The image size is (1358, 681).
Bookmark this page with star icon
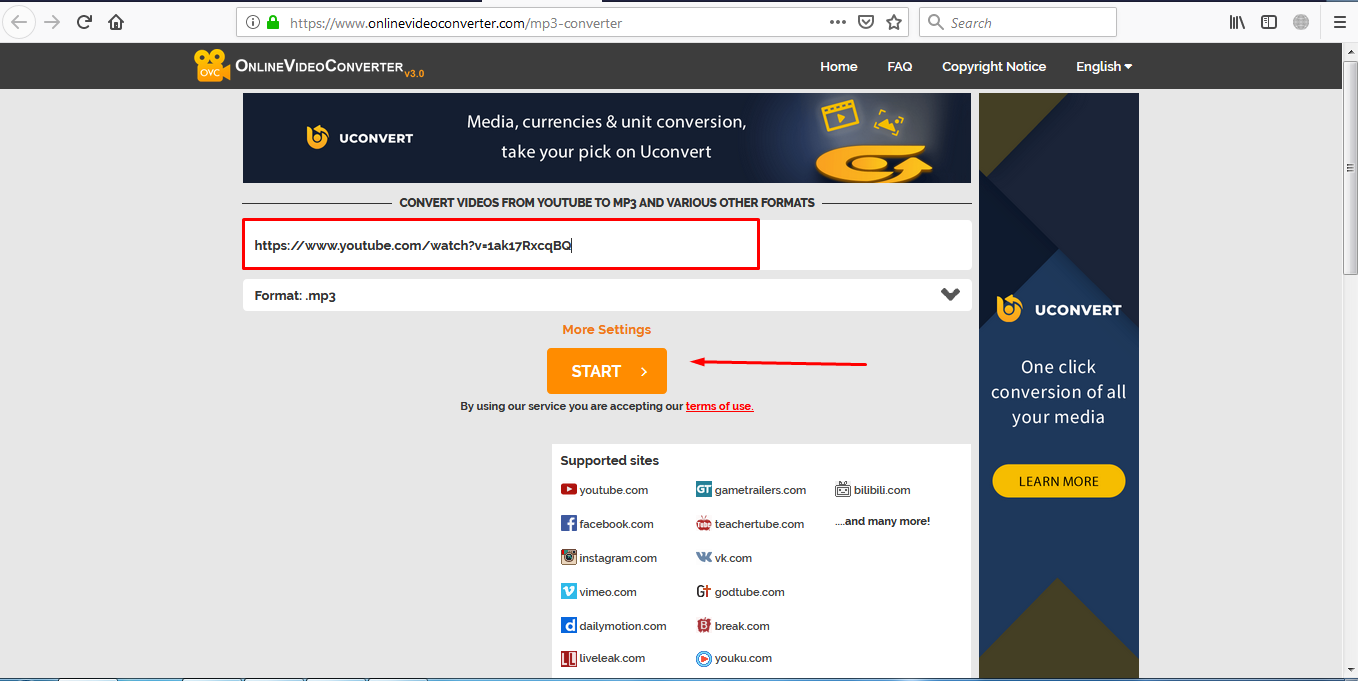tap(894, 22)
